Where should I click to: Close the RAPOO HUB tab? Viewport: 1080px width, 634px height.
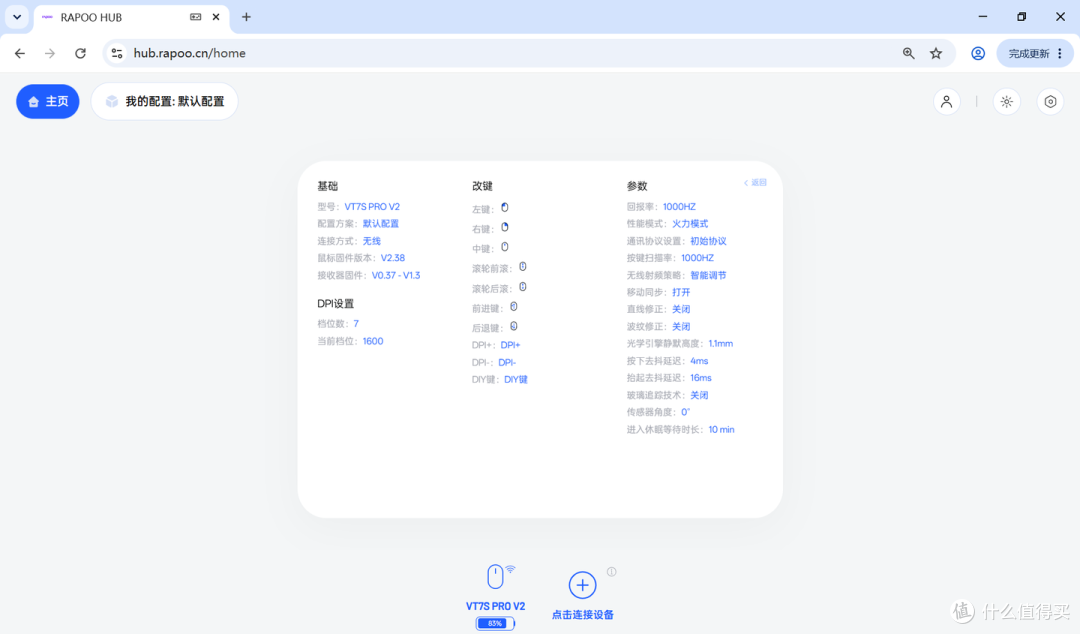pos(216,17)
